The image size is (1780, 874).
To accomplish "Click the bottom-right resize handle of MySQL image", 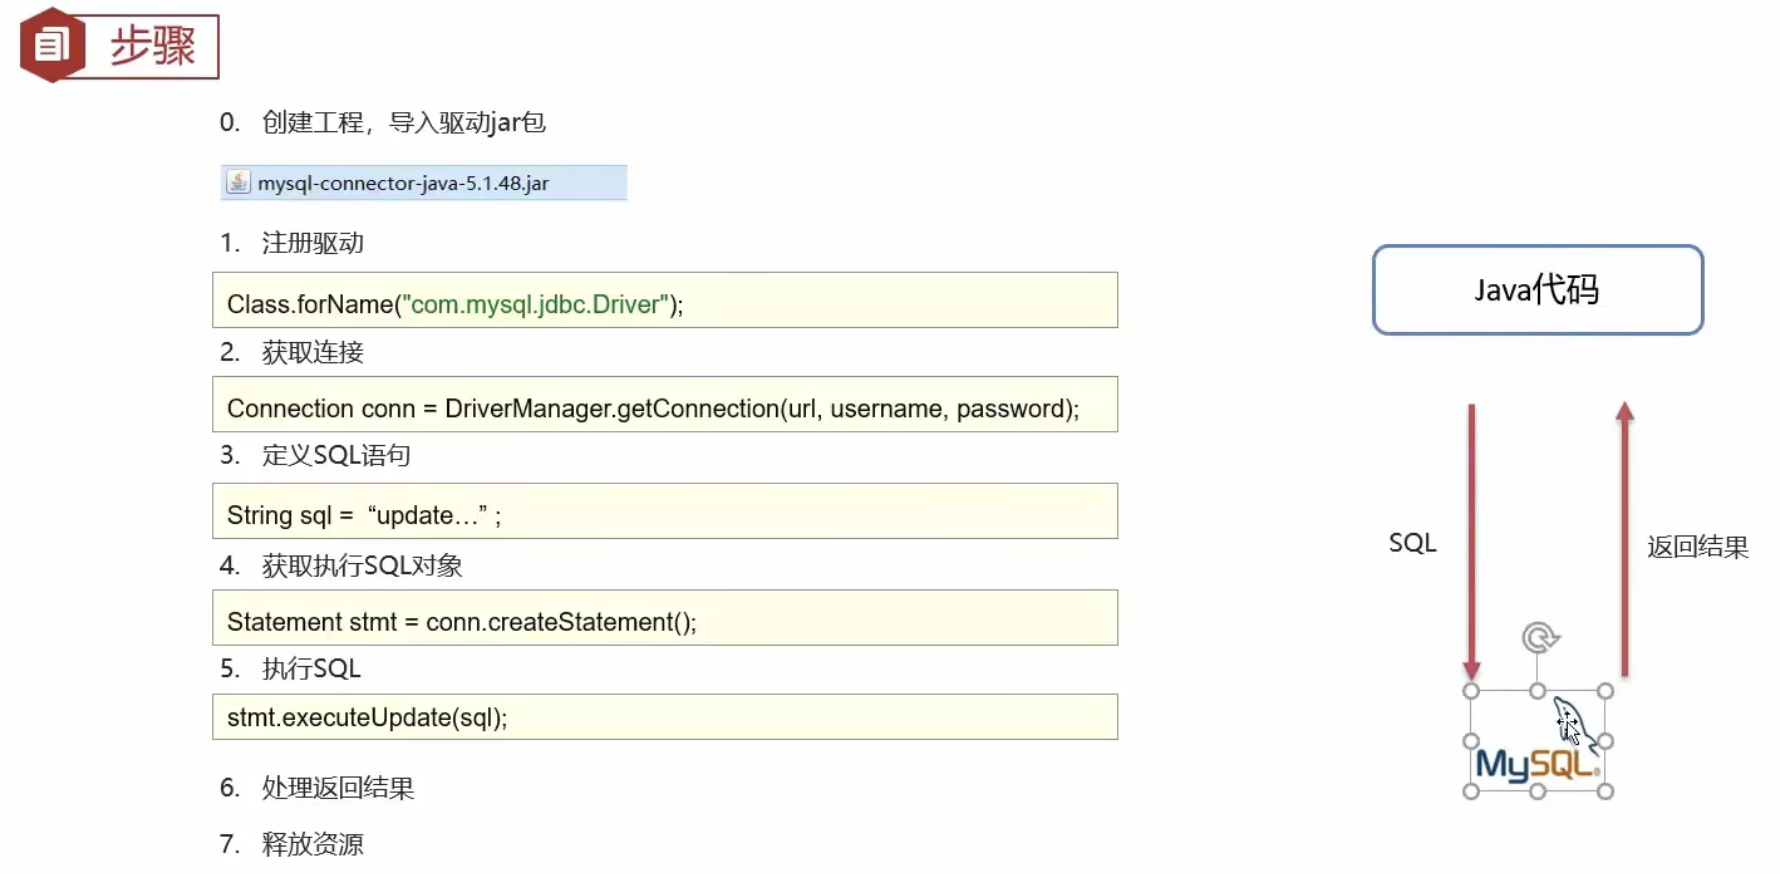I will 1605,792.
